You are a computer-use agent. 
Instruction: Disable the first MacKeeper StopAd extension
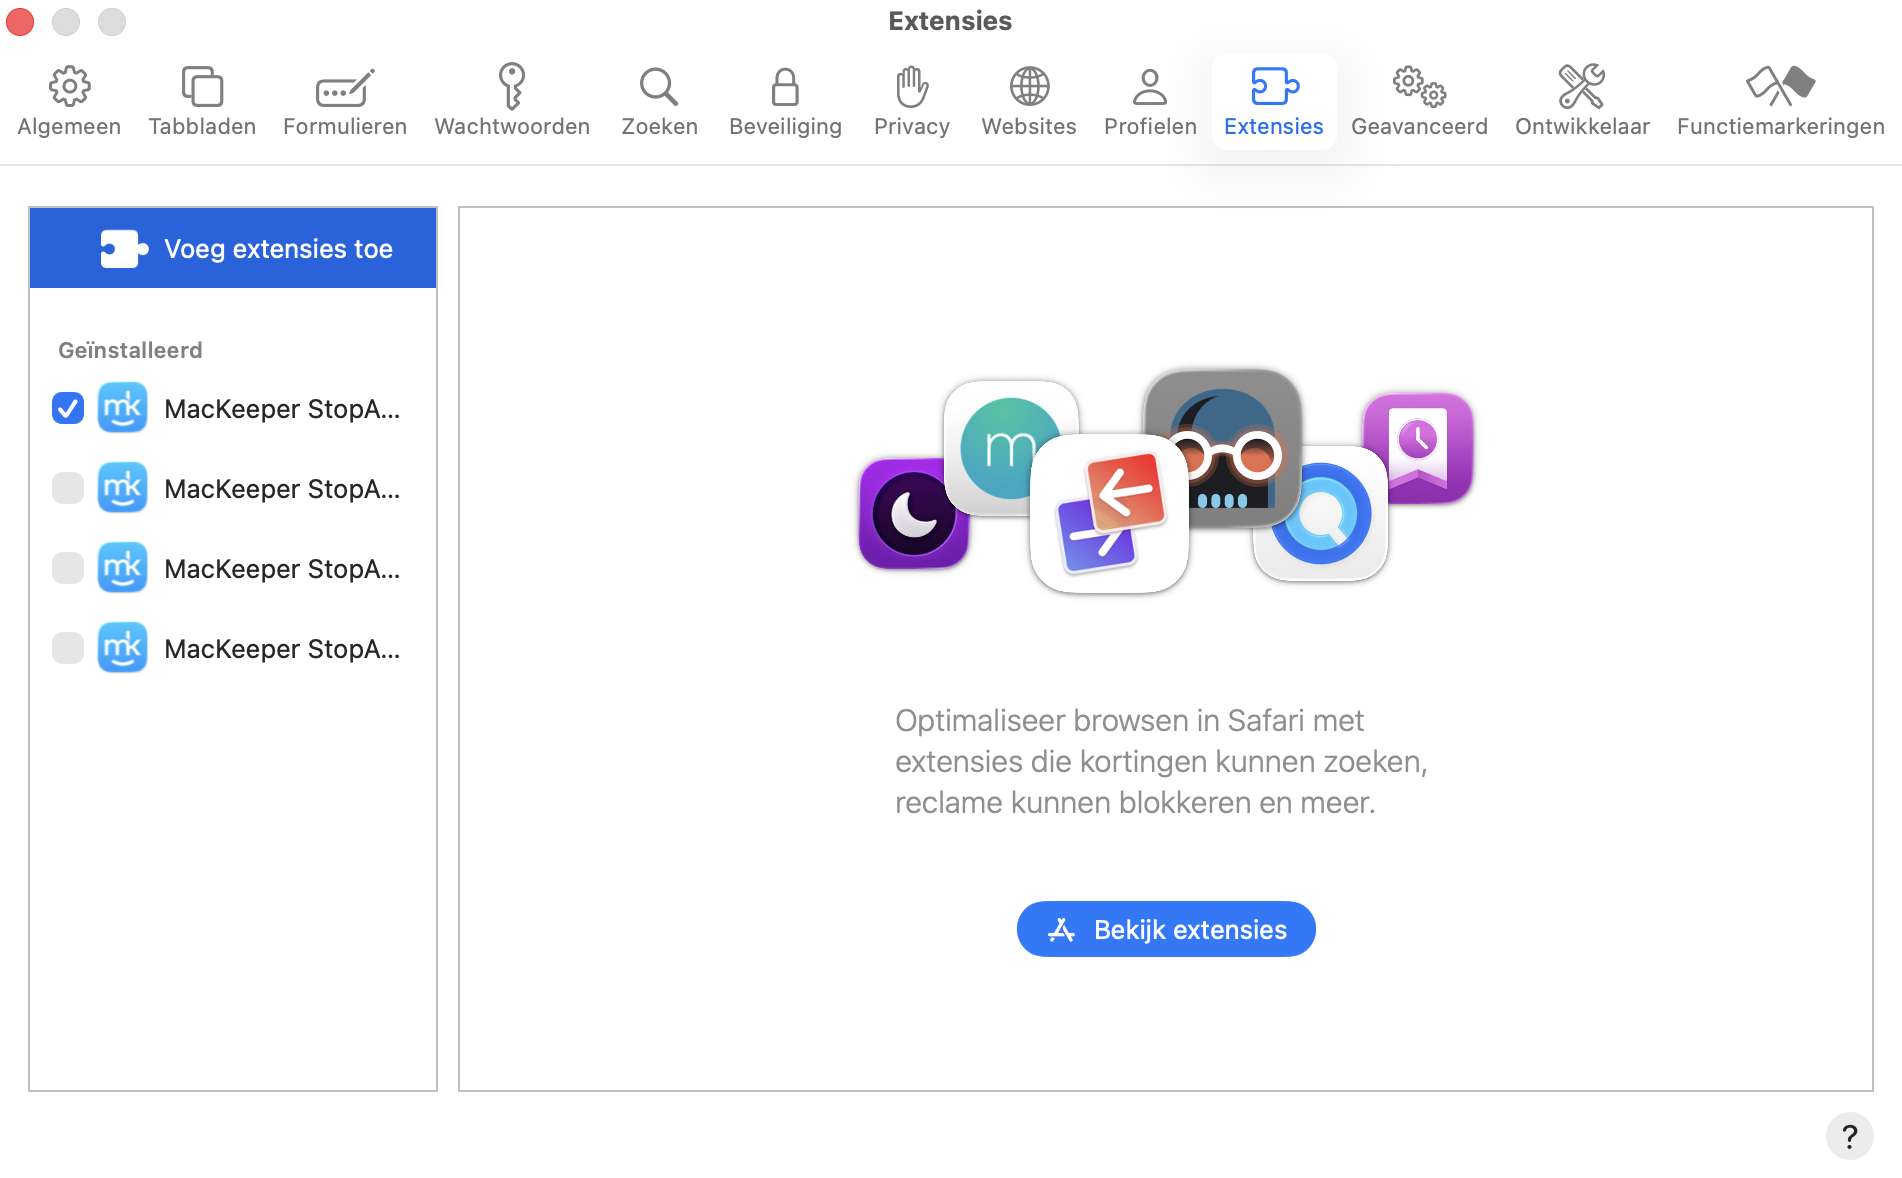pyautogui.click(x=68, y=408)
